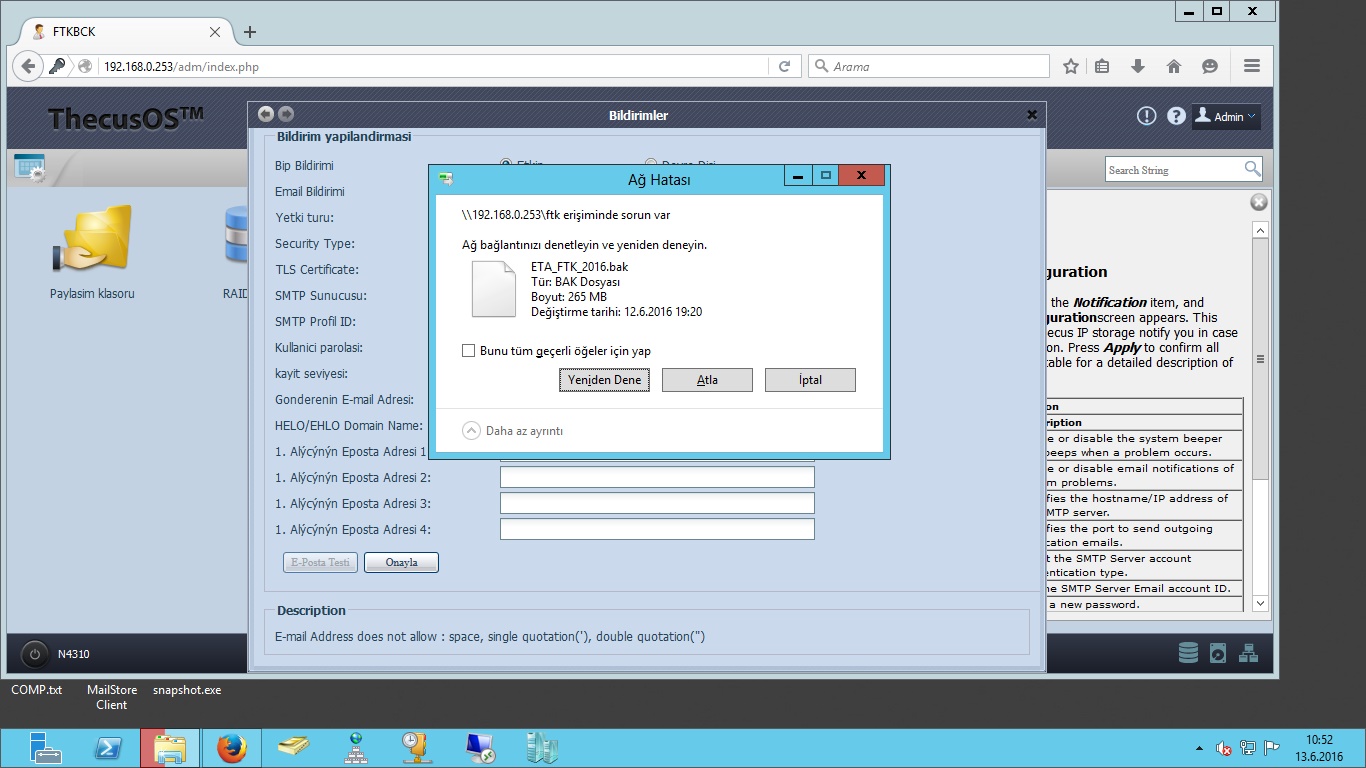This screenshot has height=768, width=1366.
Task: Click the bookmark star icon
Action: [x=1071, y=66]
